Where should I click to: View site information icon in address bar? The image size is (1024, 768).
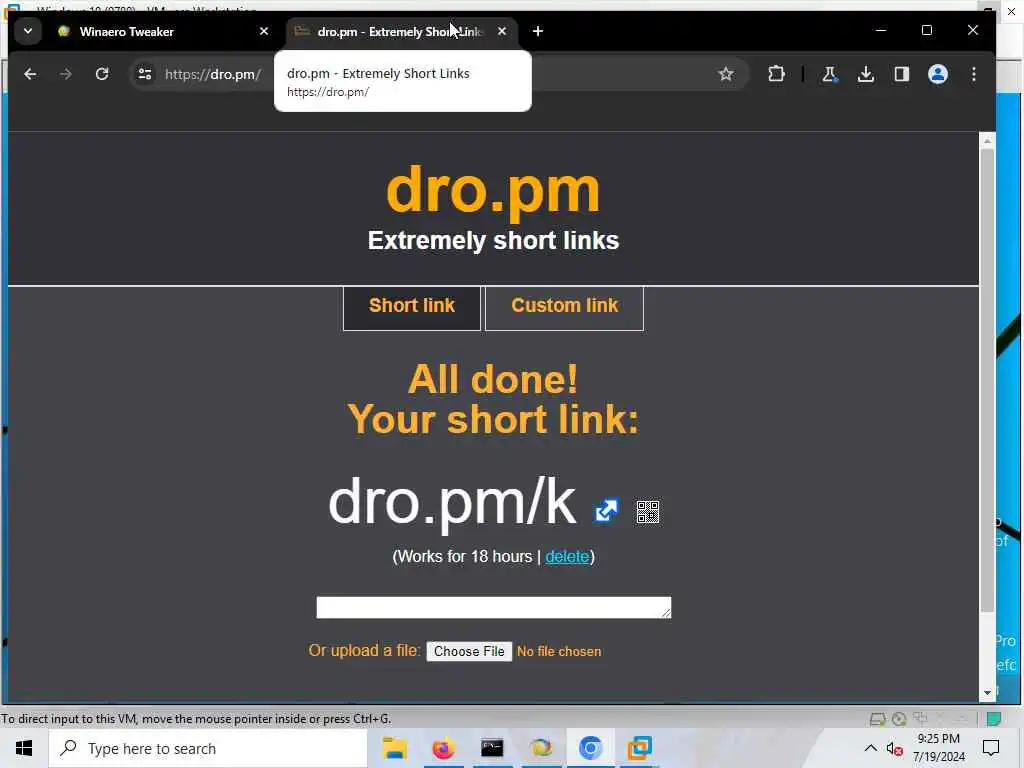pyautogui.click(x=145, y=74)
